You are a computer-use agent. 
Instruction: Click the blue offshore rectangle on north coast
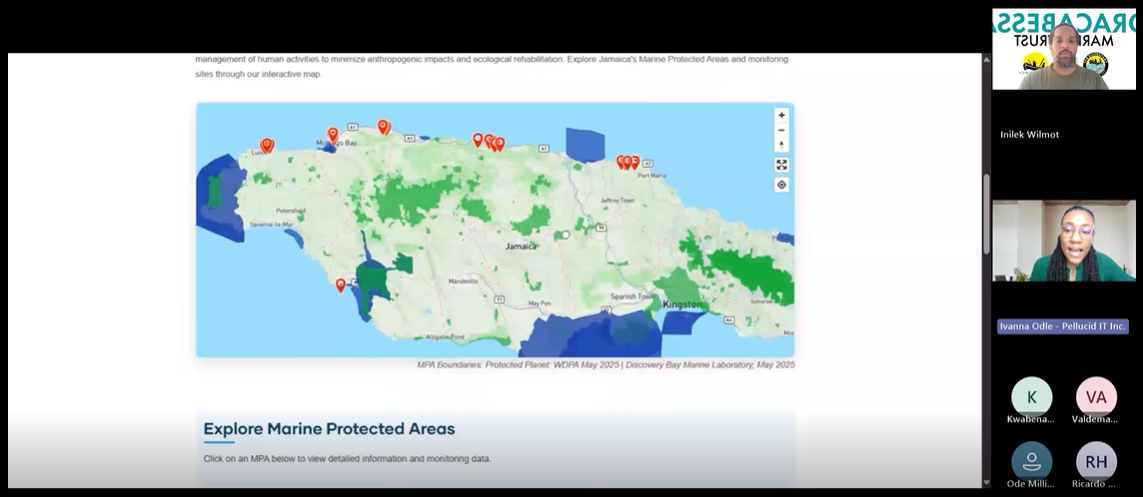click(586, 144)
